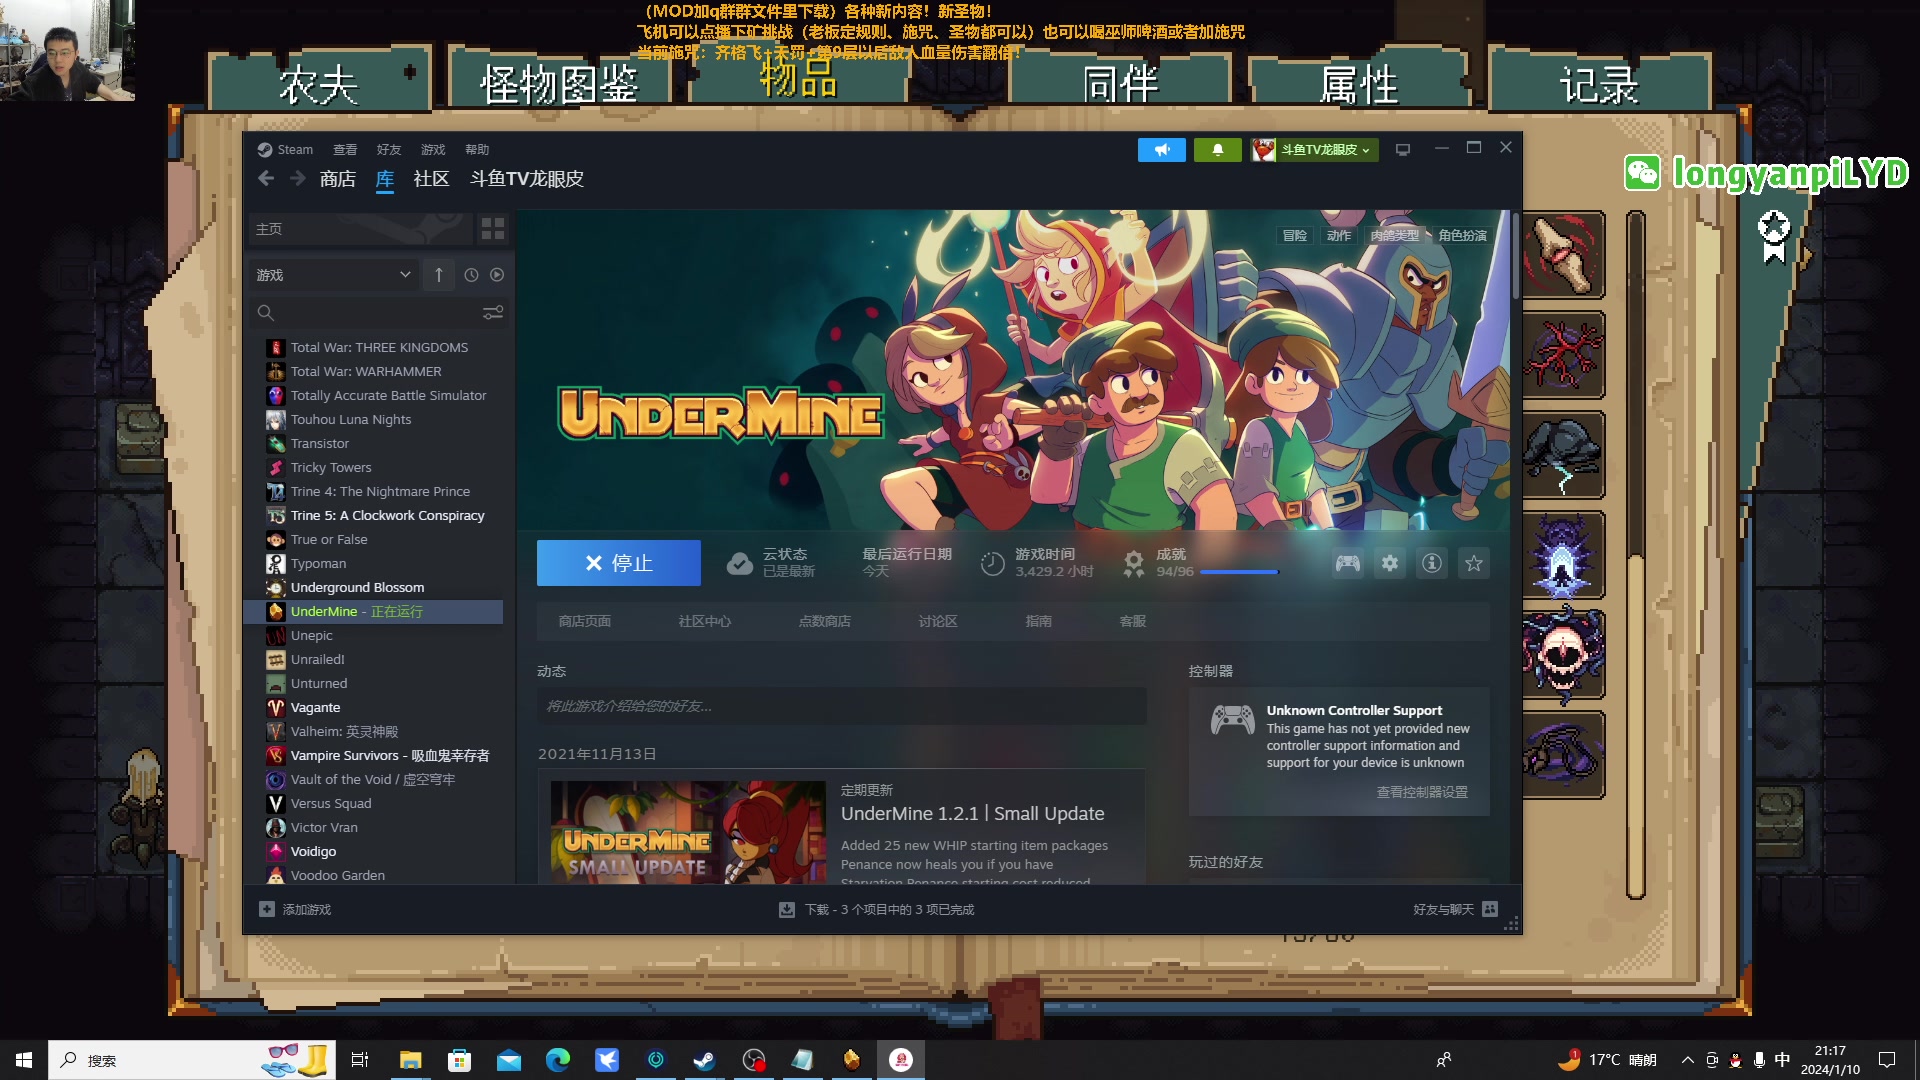Expand the 游戏 category dropdown
Viewport: 1920px width, 1080px height.
[x=405, y=275]
